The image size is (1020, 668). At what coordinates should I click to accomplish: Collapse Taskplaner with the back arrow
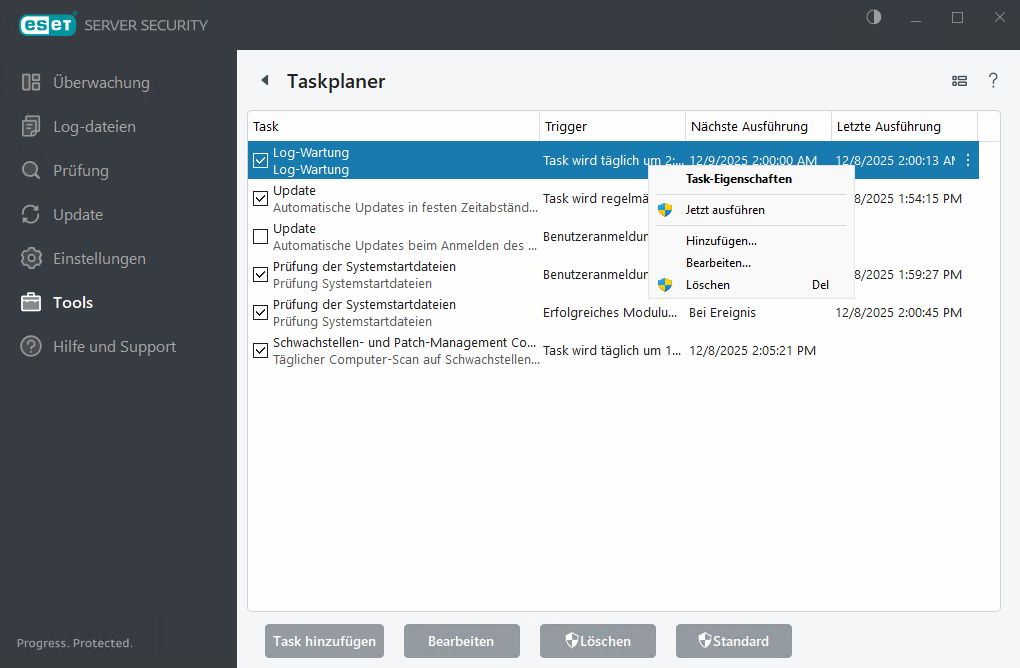click(264, 80)
